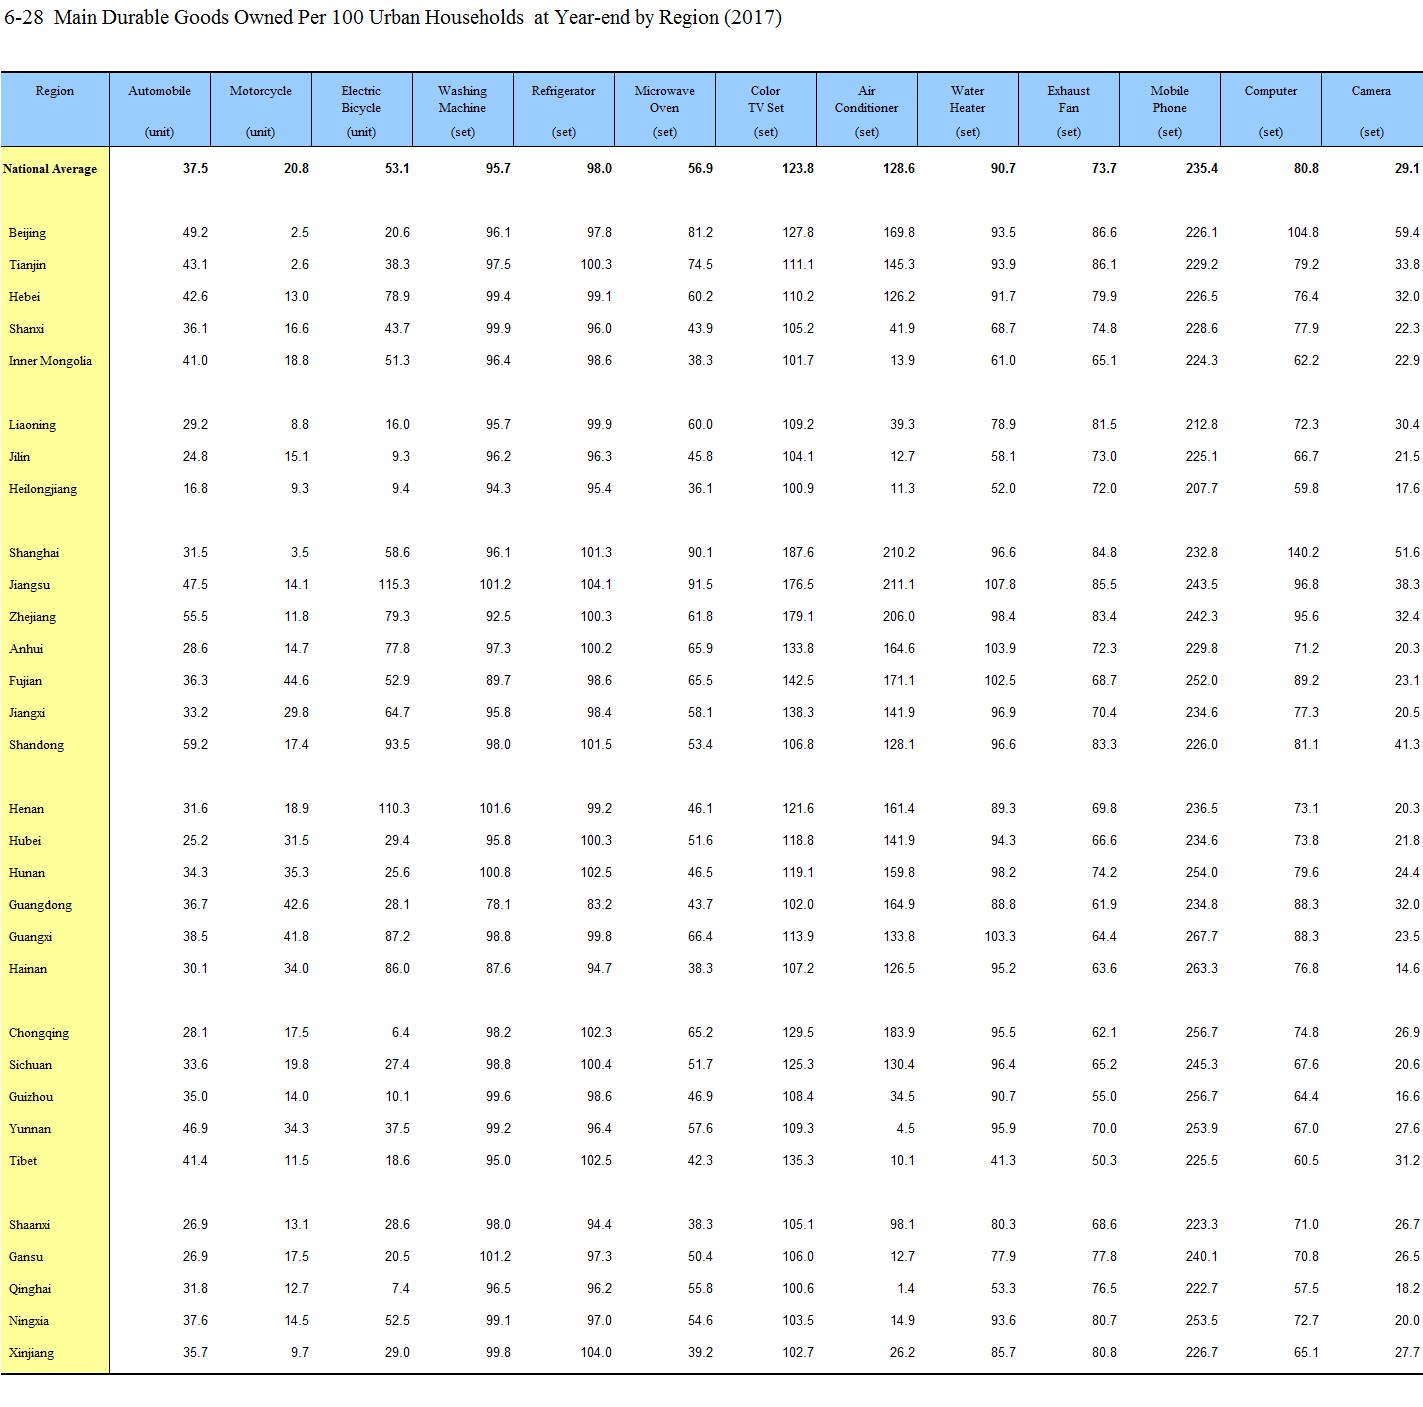Click the Hubei row label
1423x1407 pixels.
click(25, 841)
